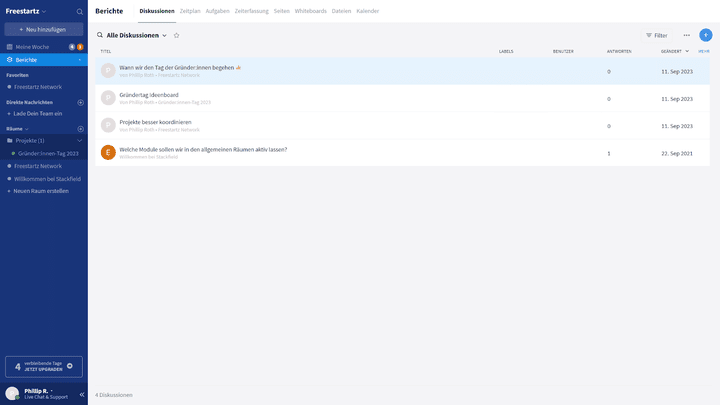This screenshot has width=720, height=405.
Task: Click the Neu hinzufügen button
Action: tap(44, 30)
